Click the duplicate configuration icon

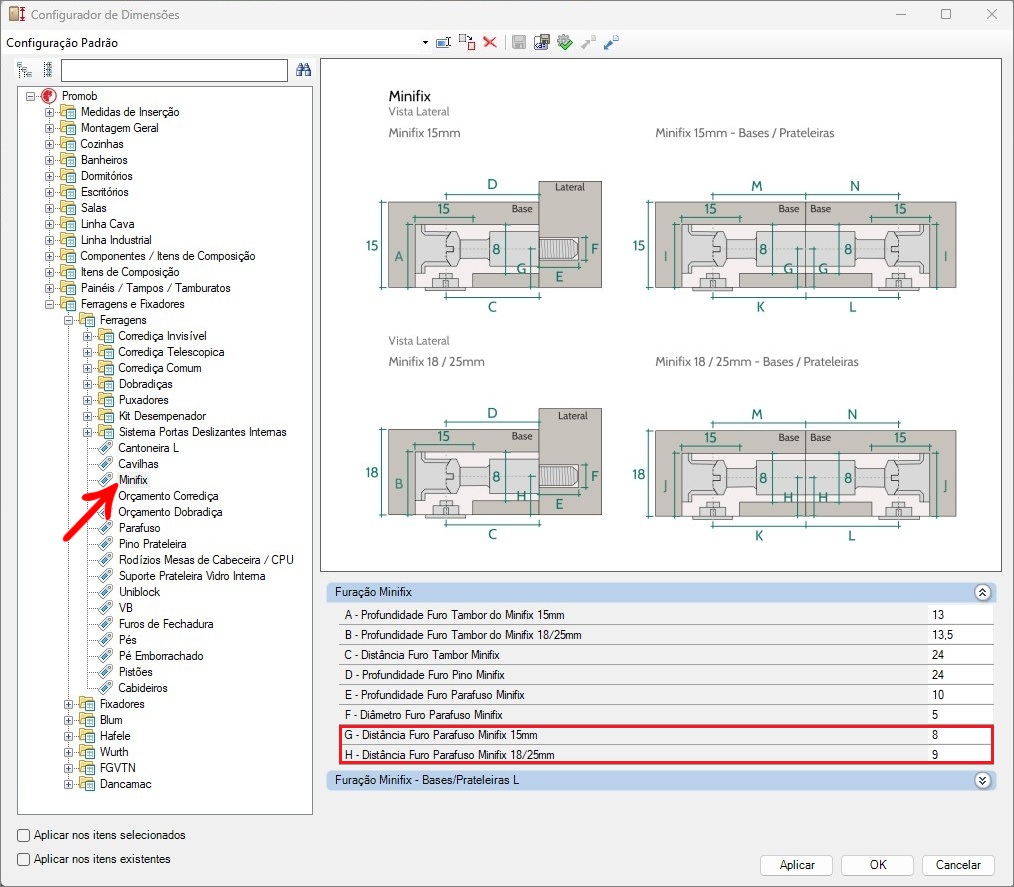pos(467,42)
